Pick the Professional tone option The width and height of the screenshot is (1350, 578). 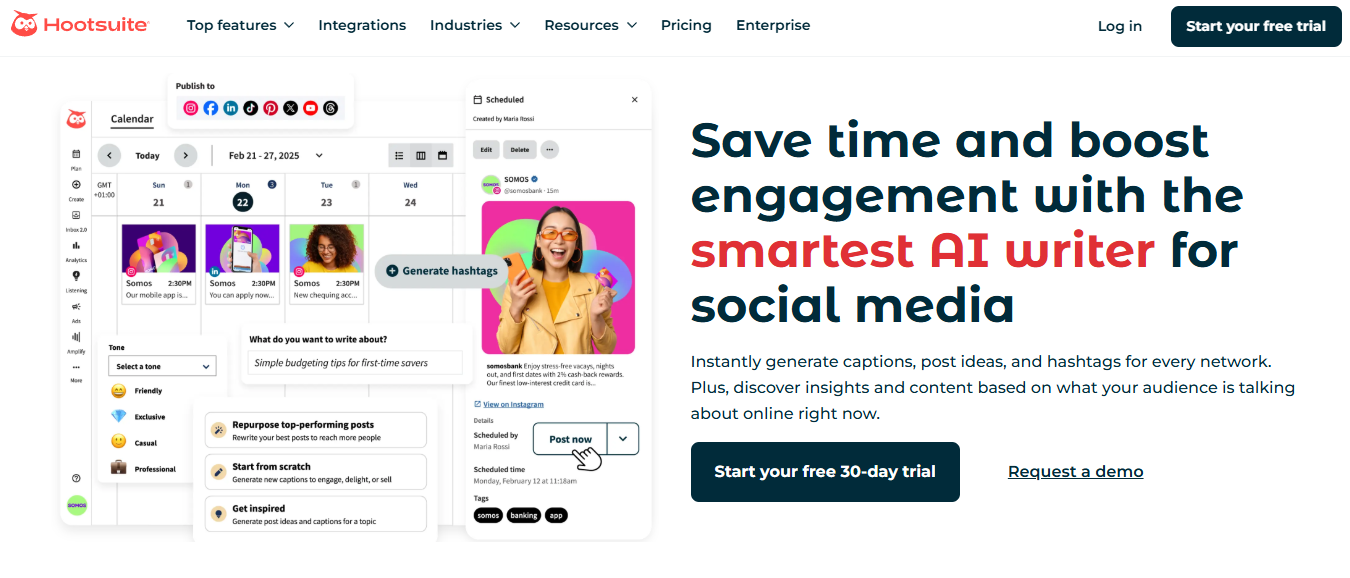(157, 467)
